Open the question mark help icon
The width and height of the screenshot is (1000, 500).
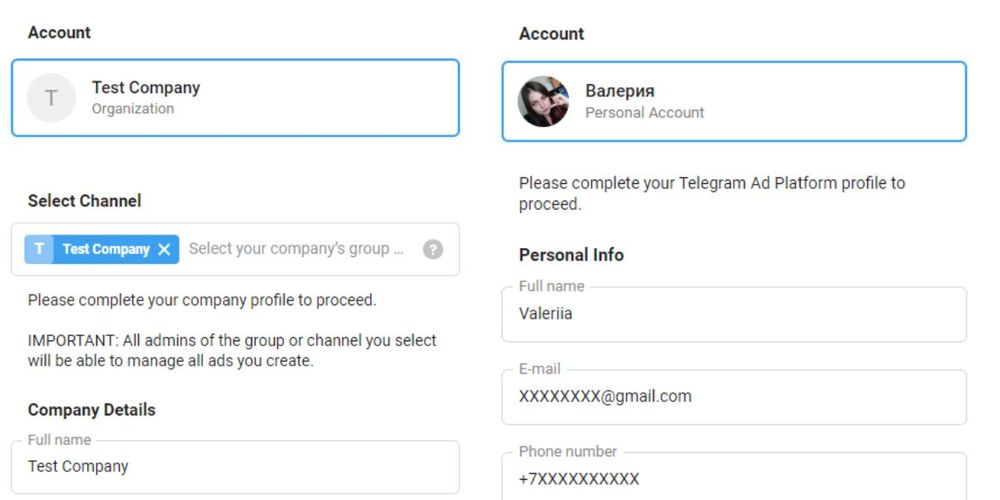pyautogui.click(x=432, y=249)
